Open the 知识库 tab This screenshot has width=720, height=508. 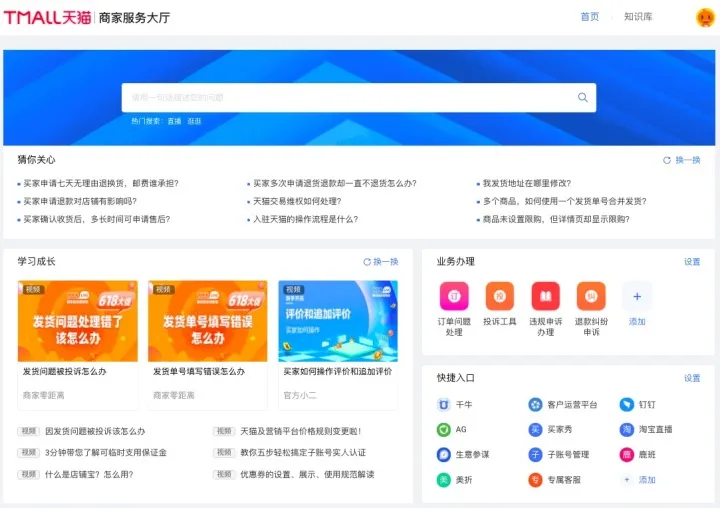tap(638, 17)
